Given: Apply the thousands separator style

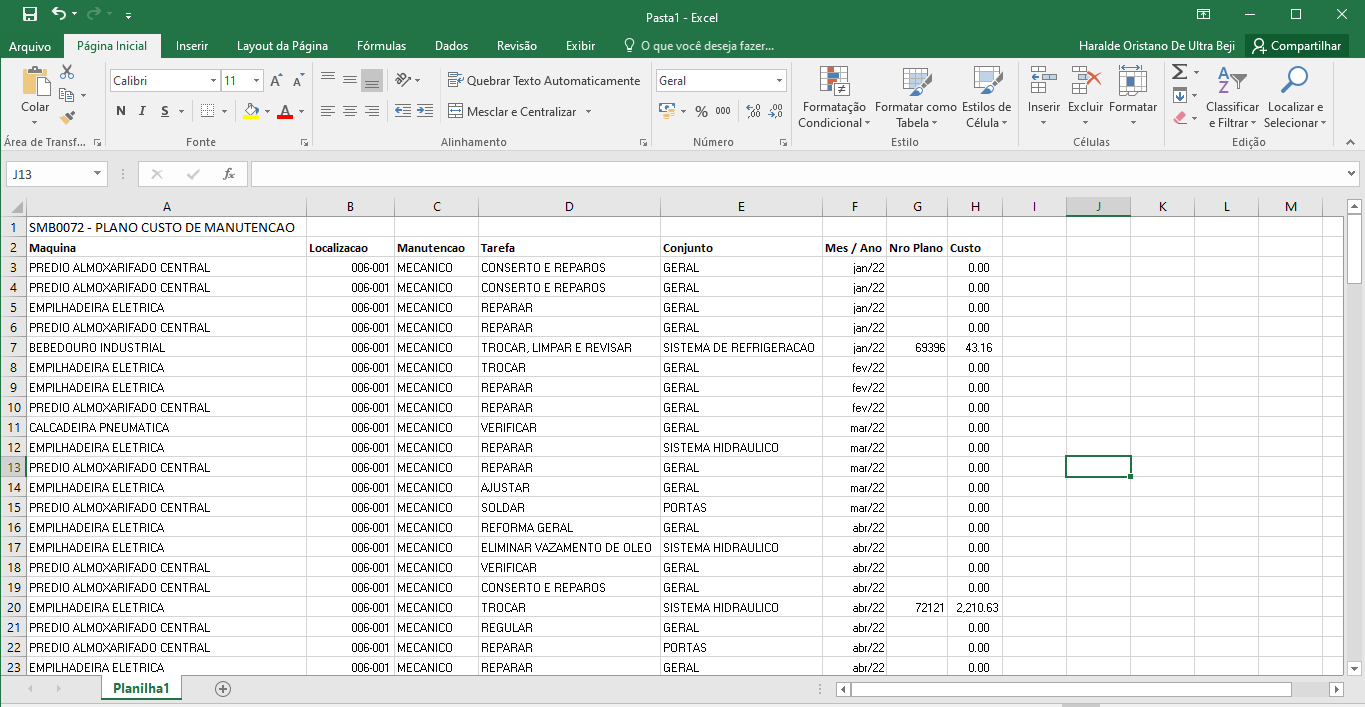Looking at the screenshot, I should tap(723, 112).
